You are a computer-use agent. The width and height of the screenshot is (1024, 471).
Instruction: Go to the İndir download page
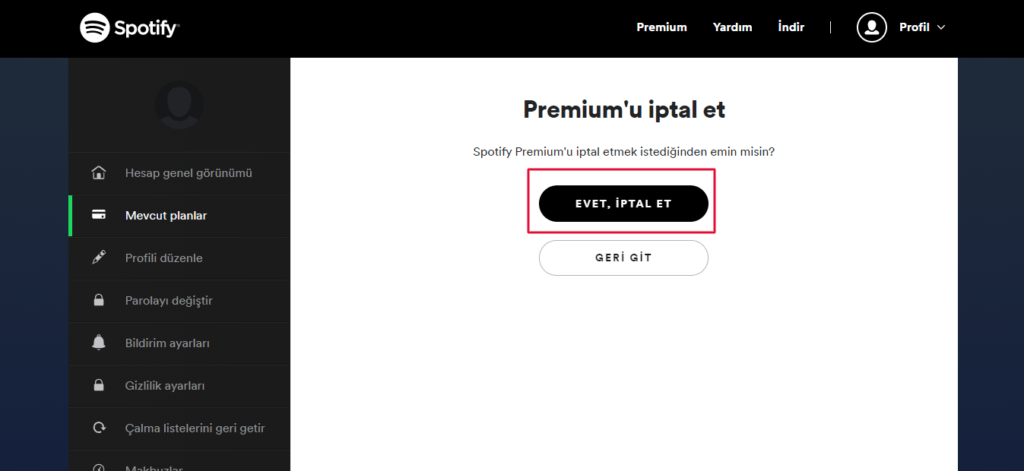[x=791, y=27]
